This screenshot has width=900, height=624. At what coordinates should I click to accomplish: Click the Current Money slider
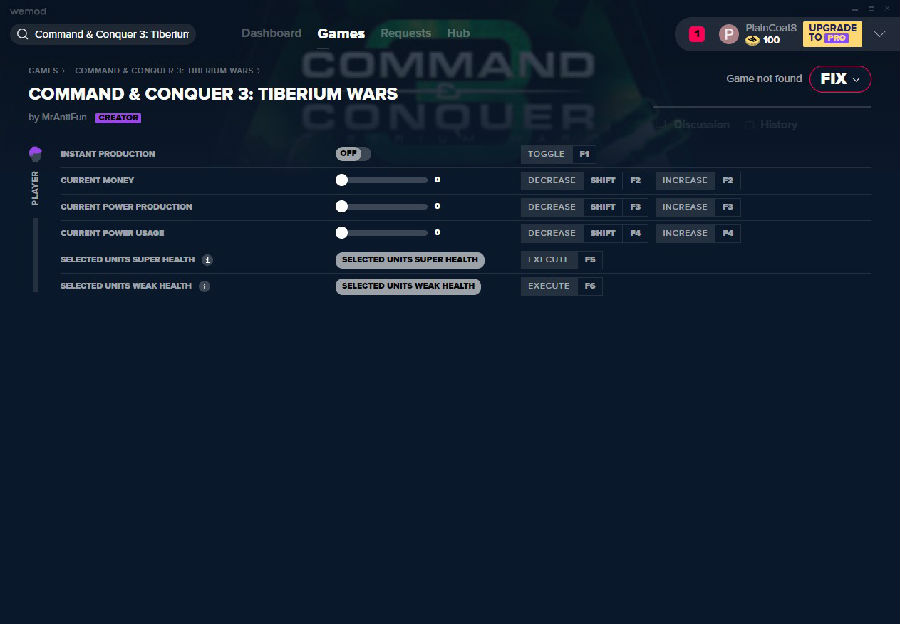coord(382,180)
